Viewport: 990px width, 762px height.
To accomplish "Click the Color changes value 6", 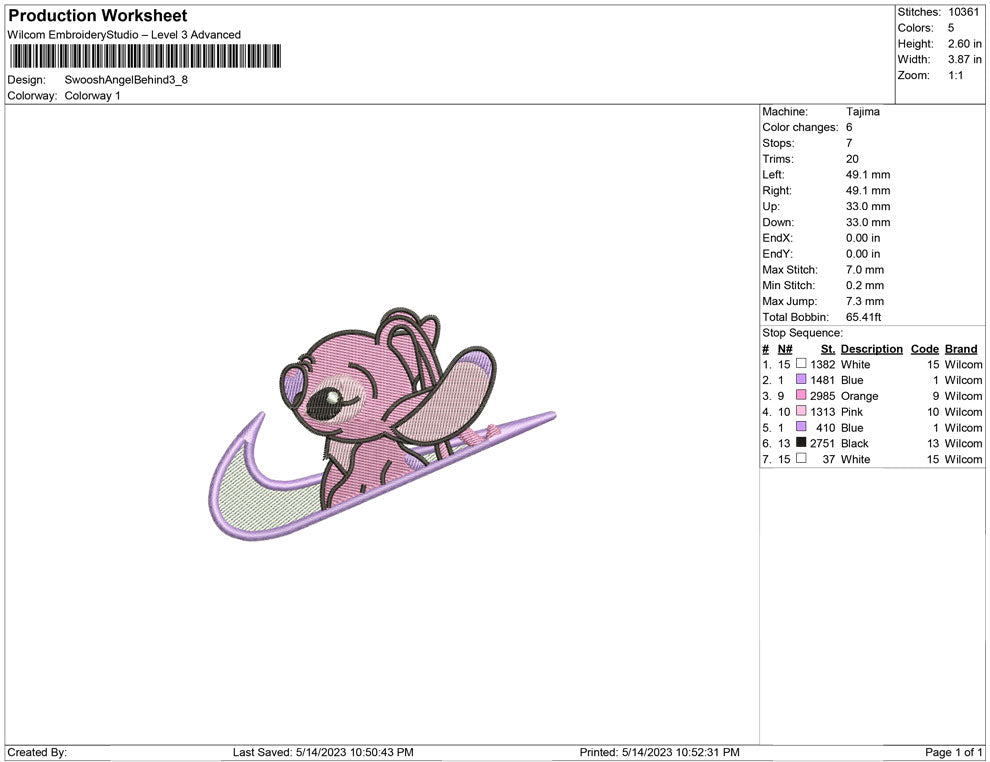I will click(x=849, y=128).
